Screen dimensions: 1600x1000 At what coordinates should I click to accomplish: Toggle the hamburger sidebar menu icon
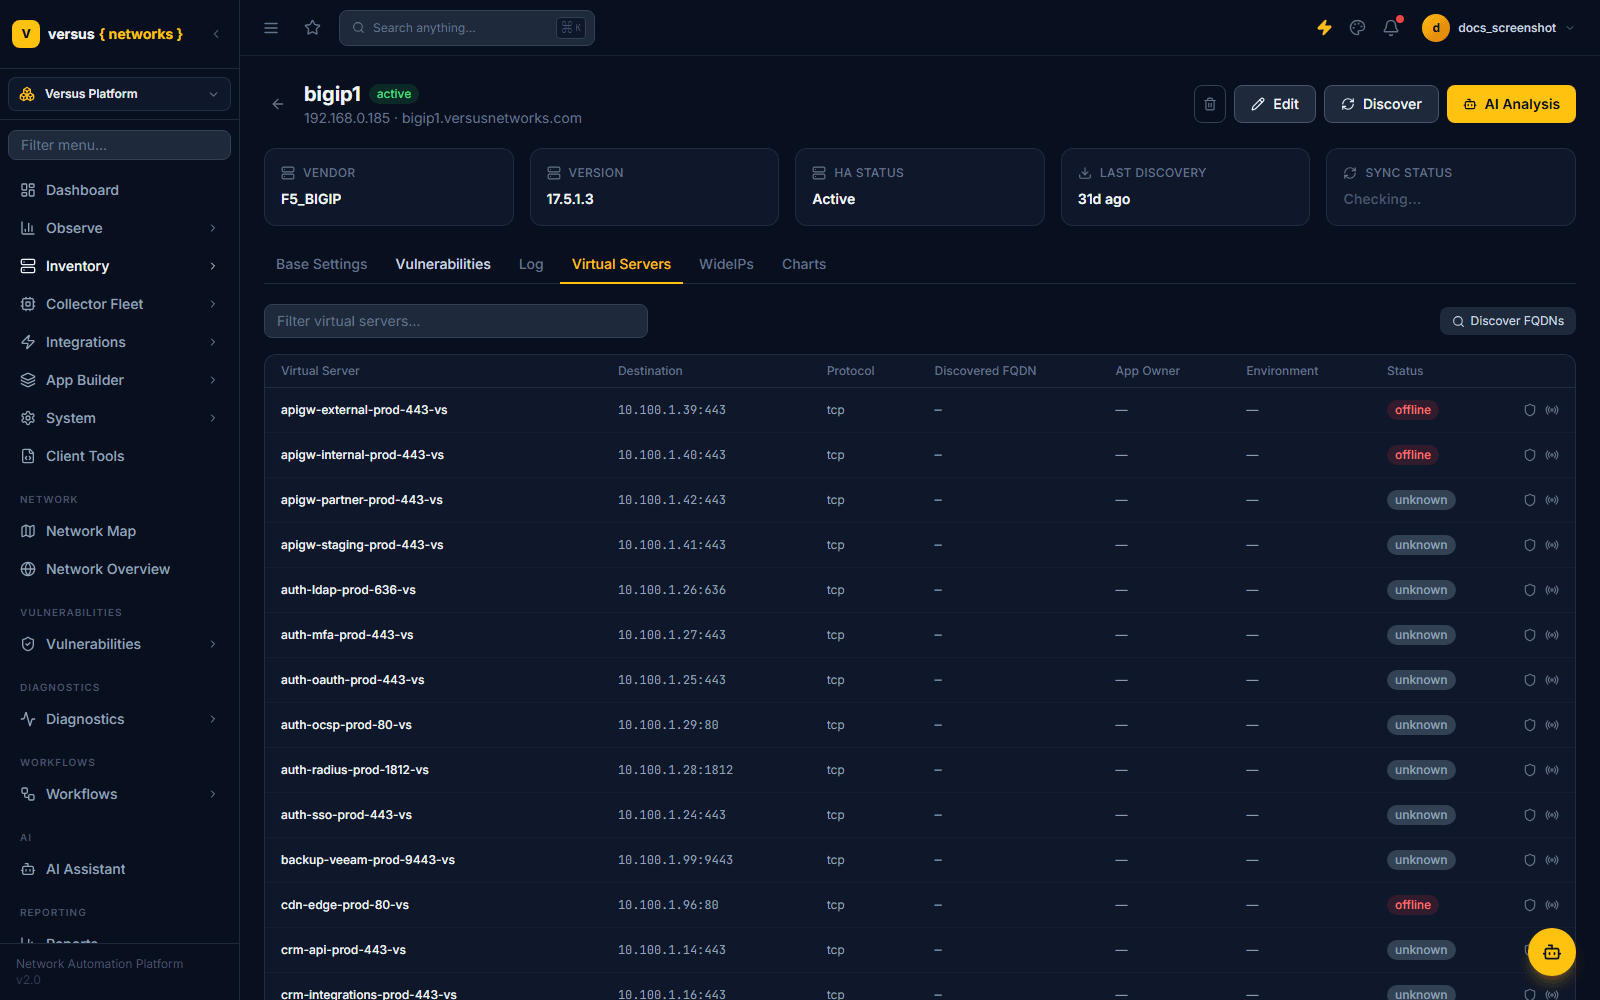tap(271, 28)
